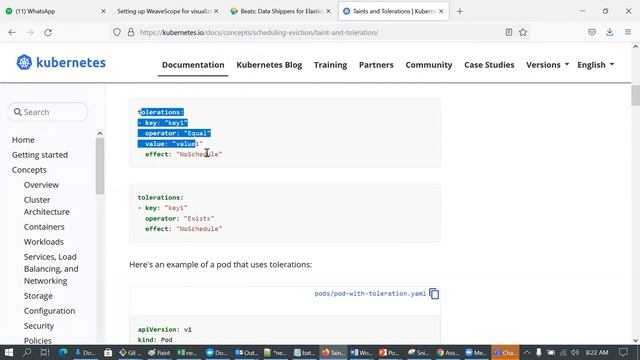Click the volume tray icon

(x=575, y=352)
